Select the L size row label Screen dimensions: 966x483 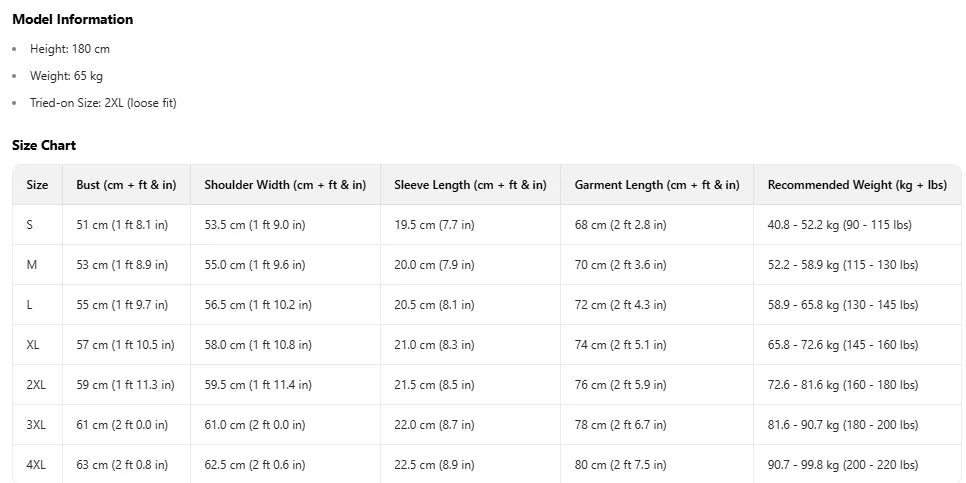30,305
